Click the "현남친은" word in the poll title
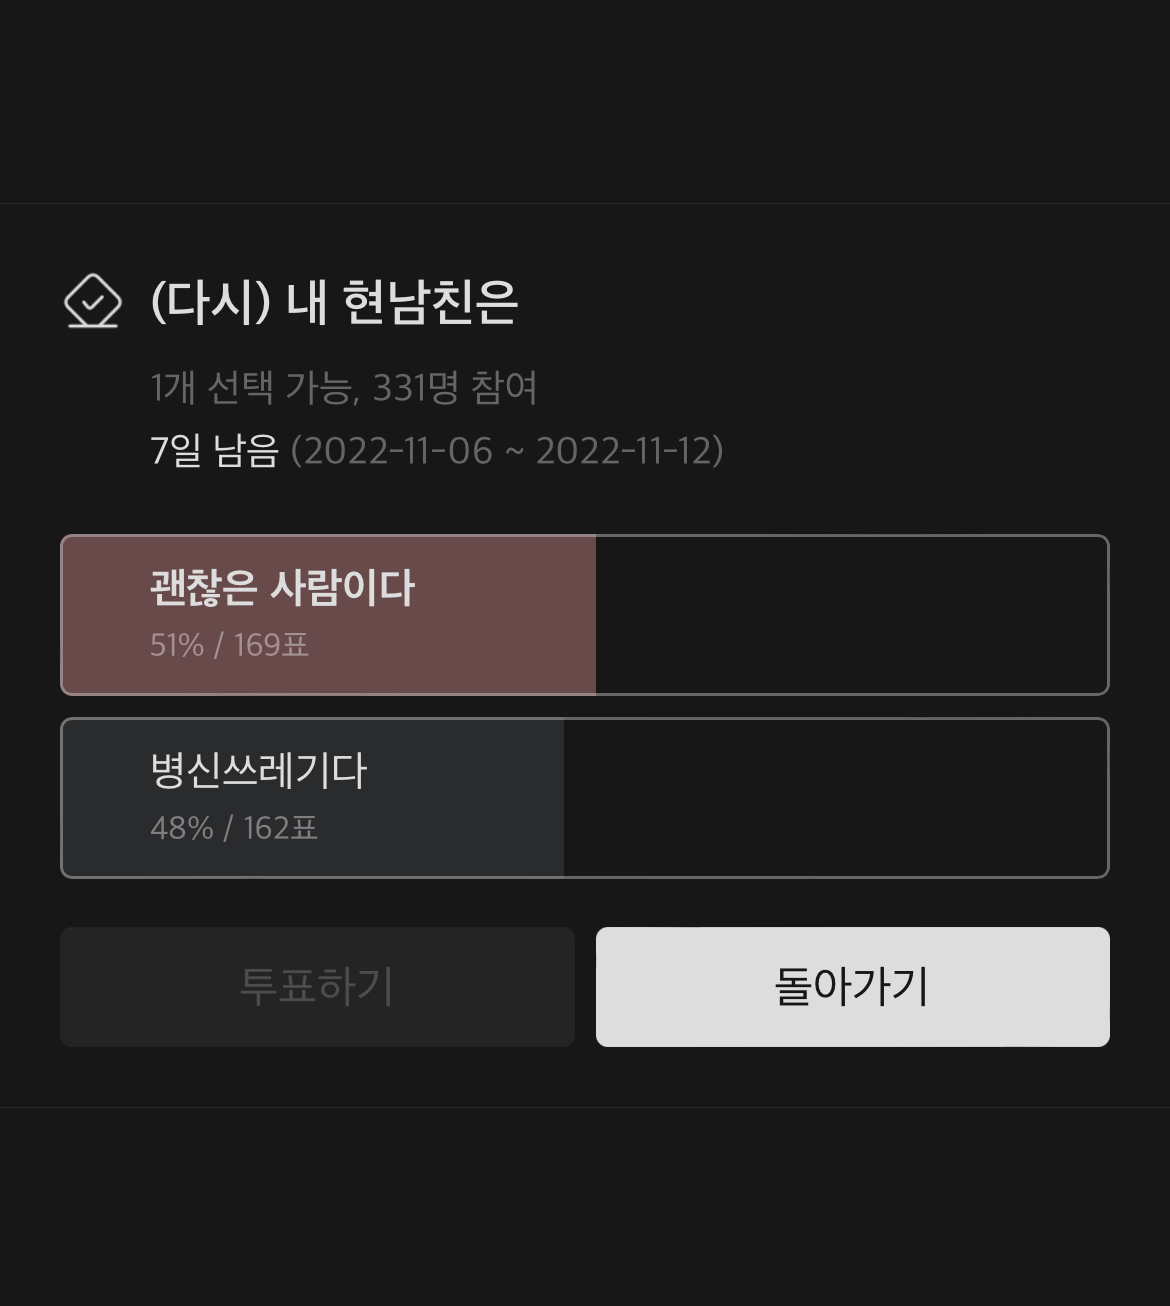This screenshot has height=1306, width=1170. tap(430, 302)
